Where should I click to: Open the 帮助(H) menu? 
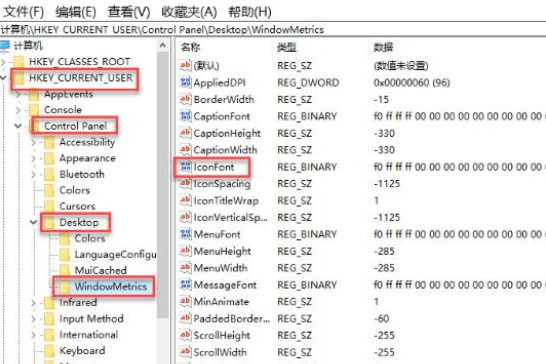pos(250,12)
